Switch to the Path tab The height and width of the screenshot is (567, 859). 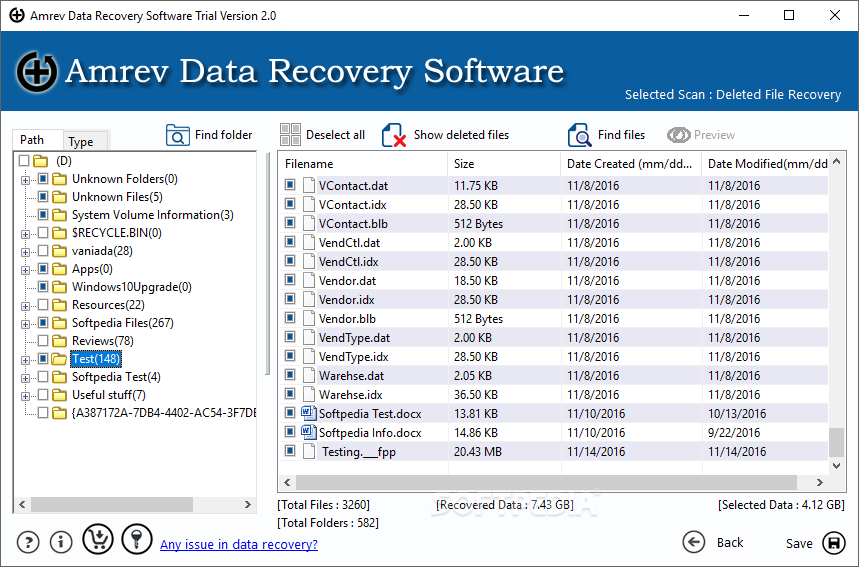[x=37, y=140]
